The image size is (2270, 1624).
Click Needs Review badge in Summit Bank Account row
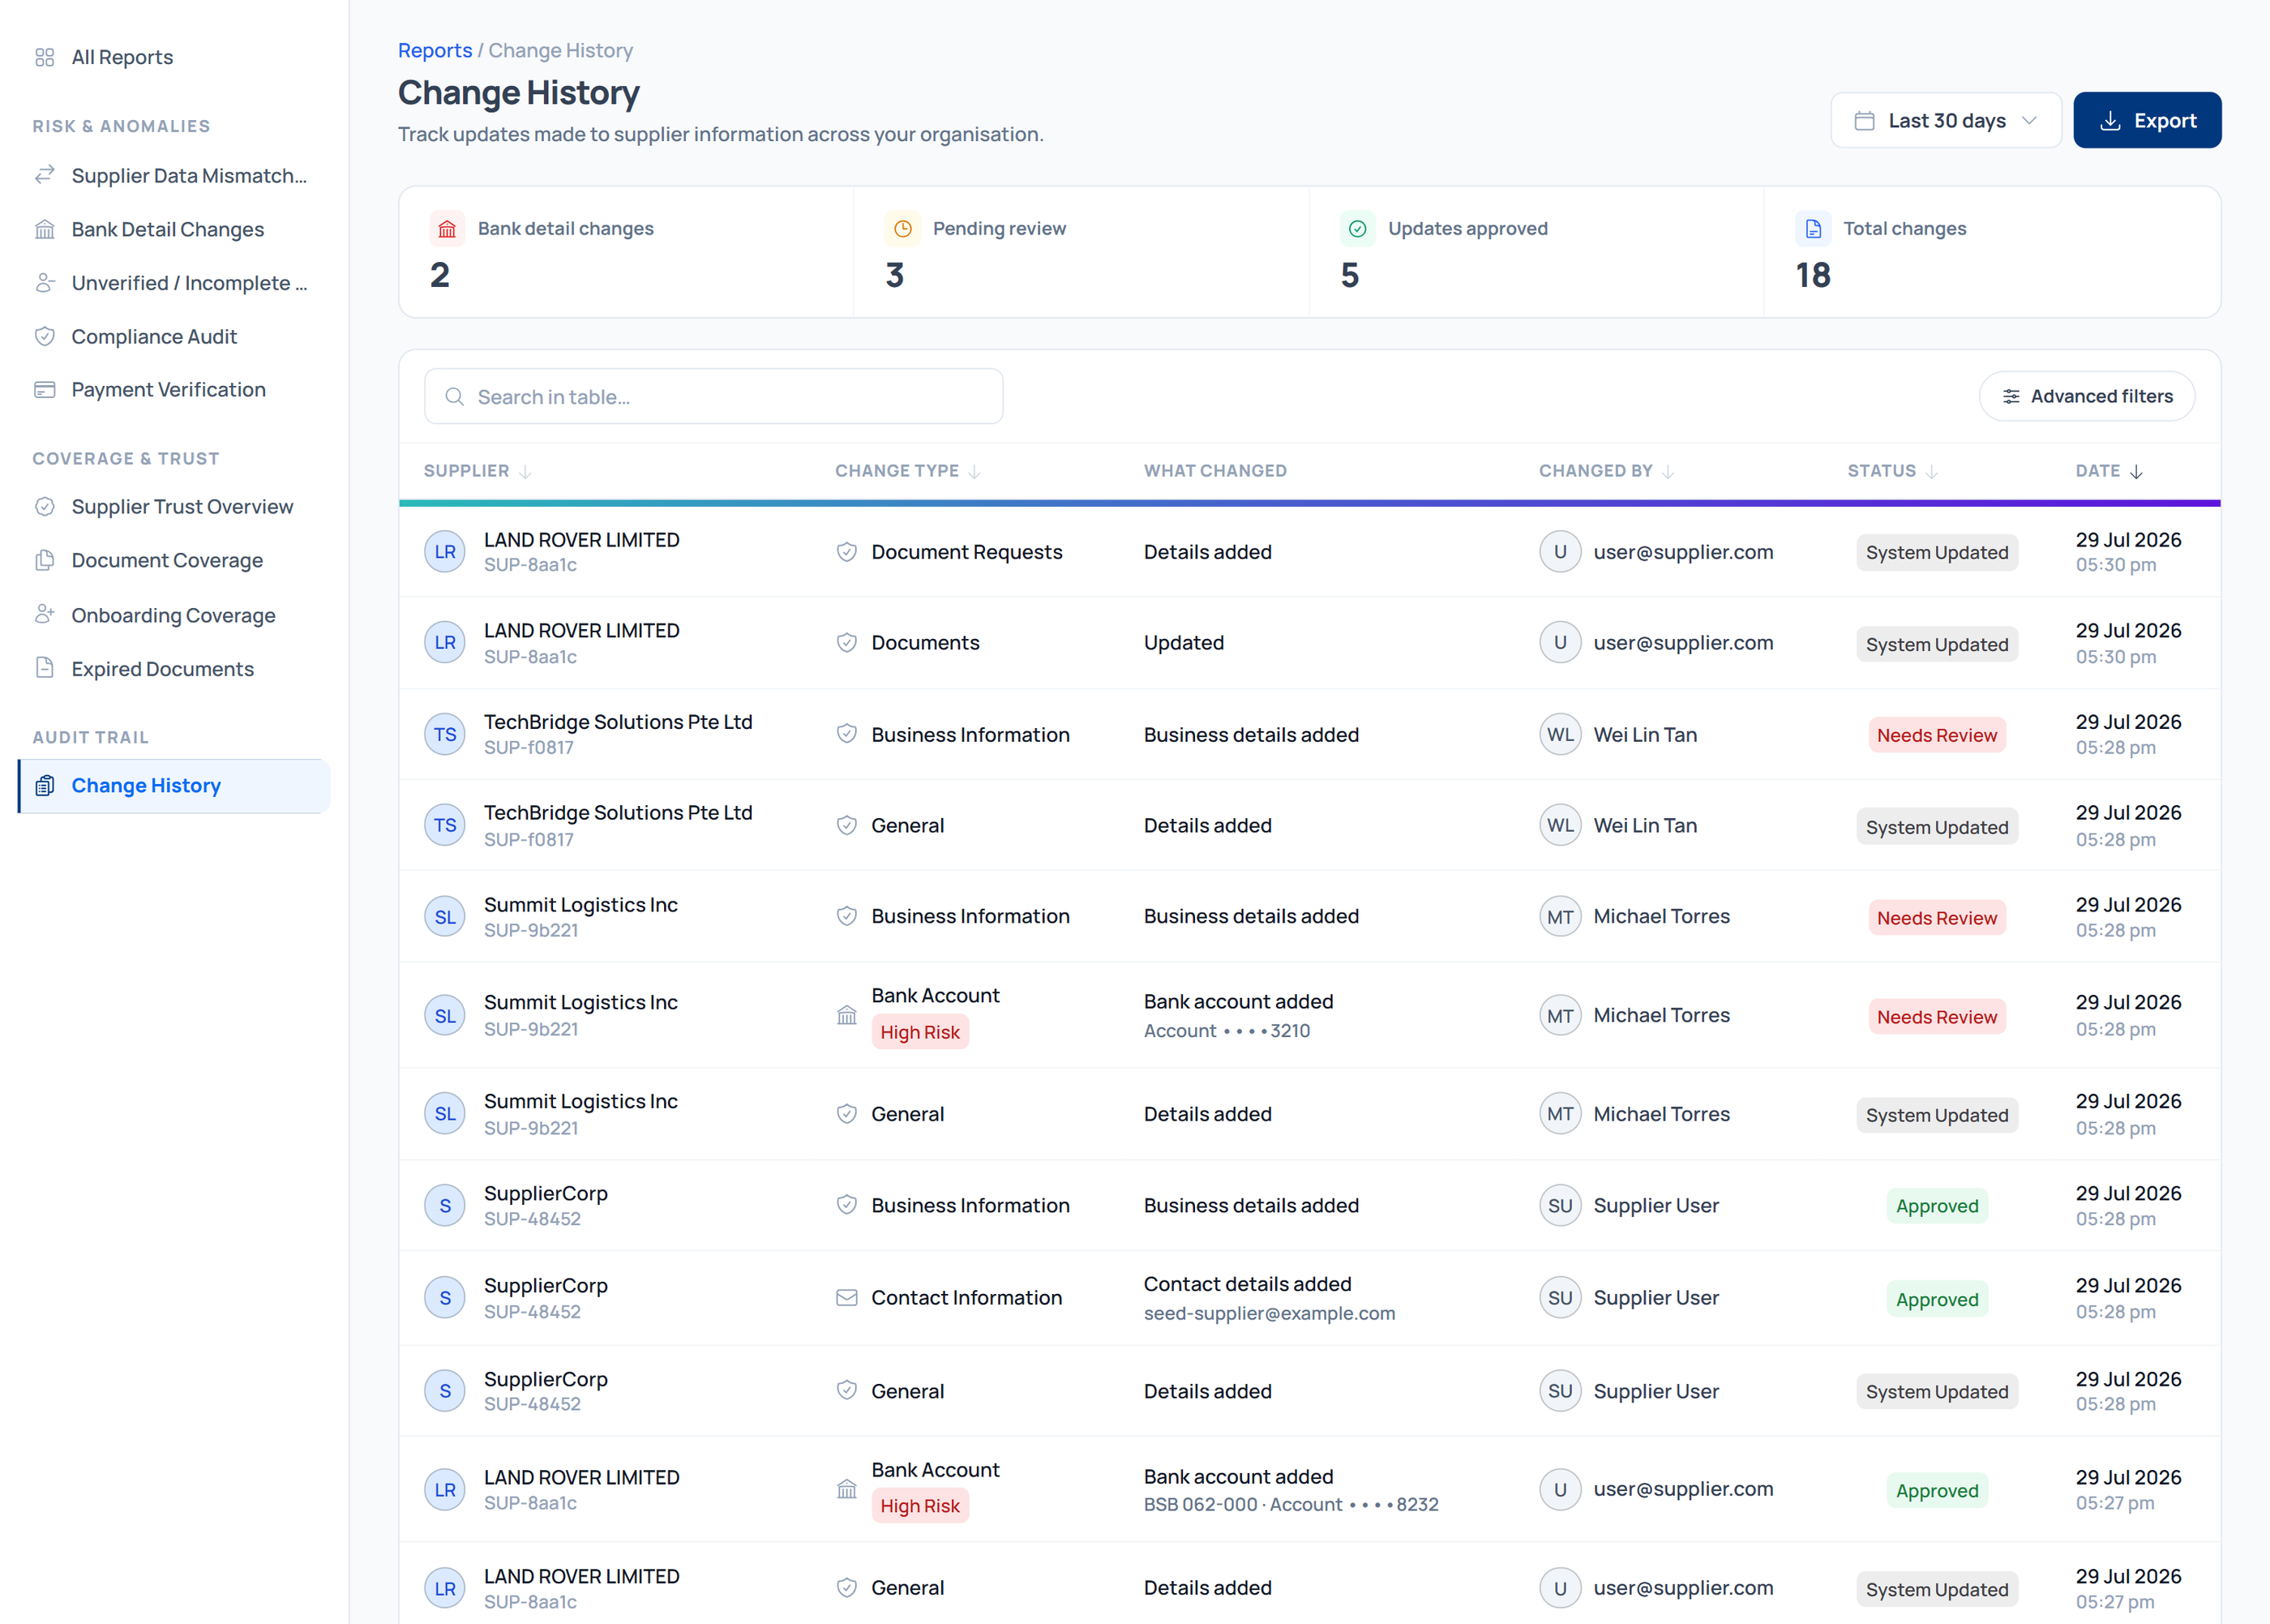[x=1937, y=1017]
